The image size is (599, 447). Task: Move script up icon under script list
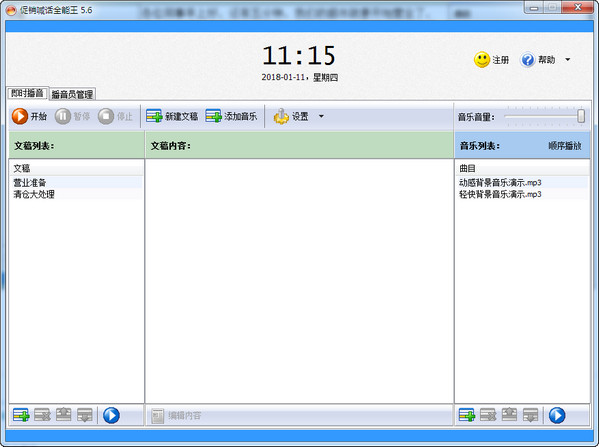[63, 415]
